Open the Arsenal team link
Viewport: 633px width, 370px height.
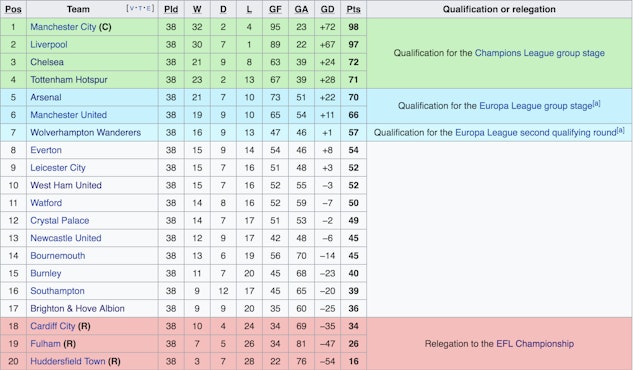46,97
